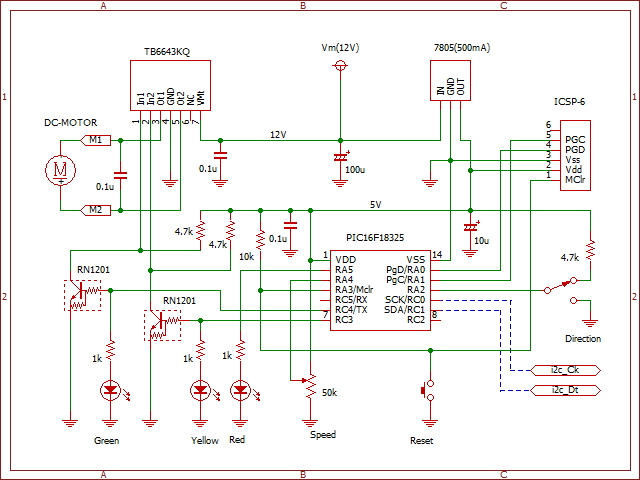This screenshot has width=640, height=480.
Task: Click the VDD pin label on PIC
Action: tap(345, 260)
